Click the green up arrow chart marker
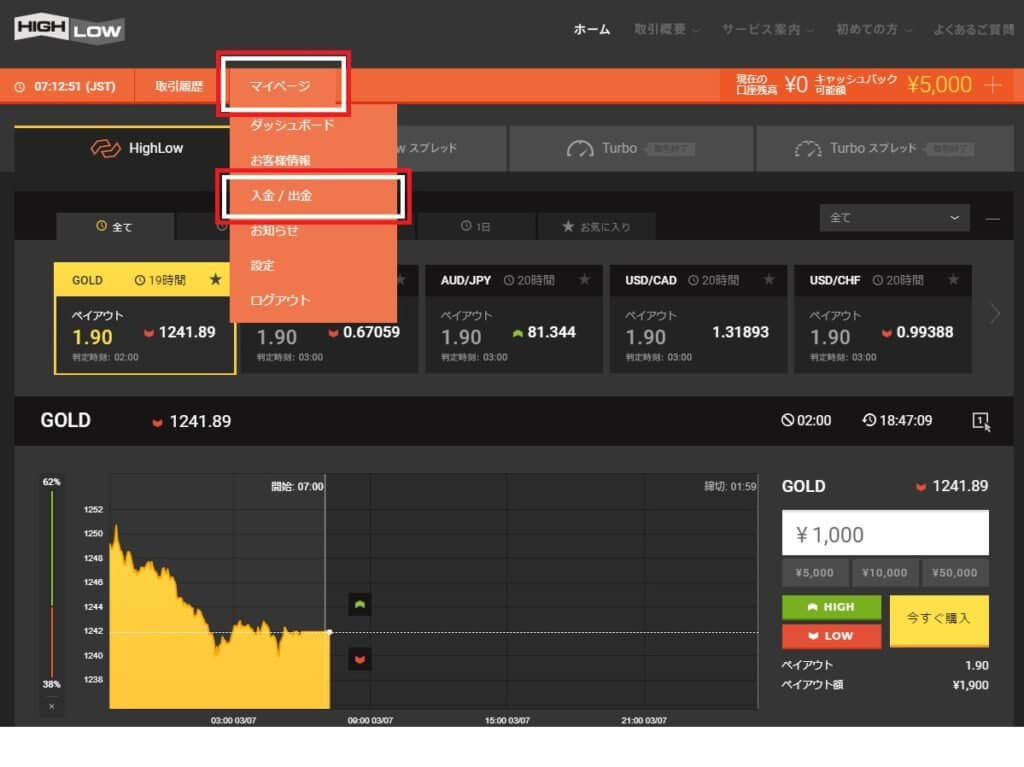The width and height of the screenshot is (1024, 767). pyautogui.click(x=360, y=605)
